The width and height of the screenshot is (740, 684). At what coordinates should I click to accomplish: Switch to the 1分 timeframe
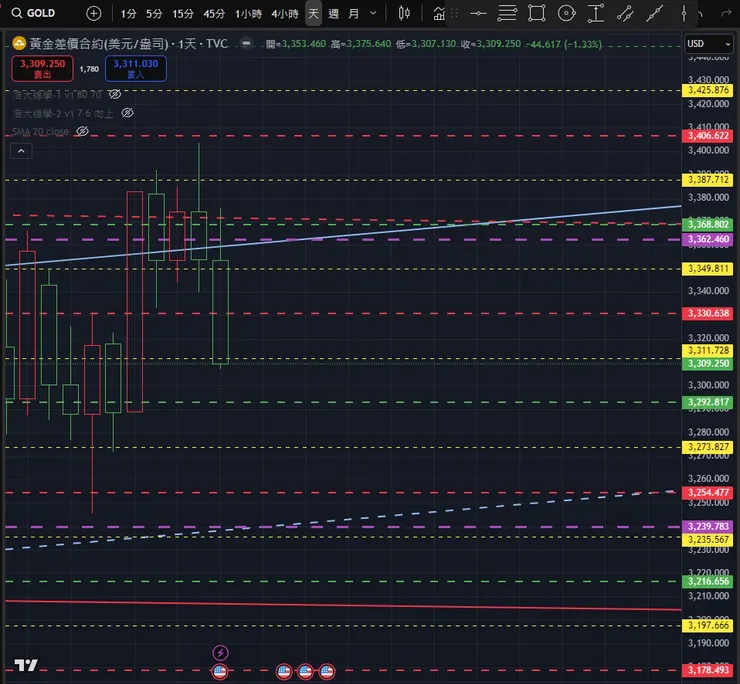tap(128, 14)
